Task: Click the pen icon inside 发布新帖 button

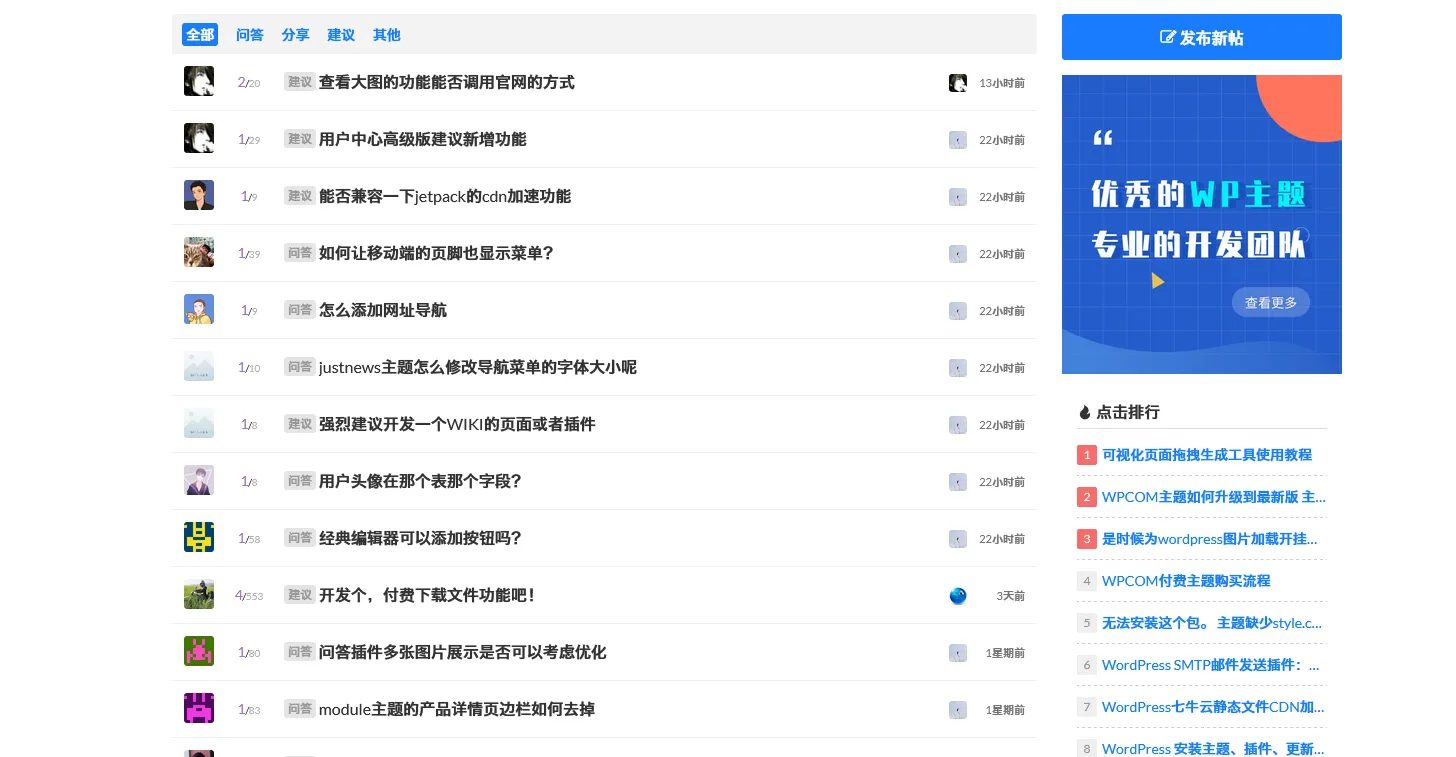Action: (1169, 37)
